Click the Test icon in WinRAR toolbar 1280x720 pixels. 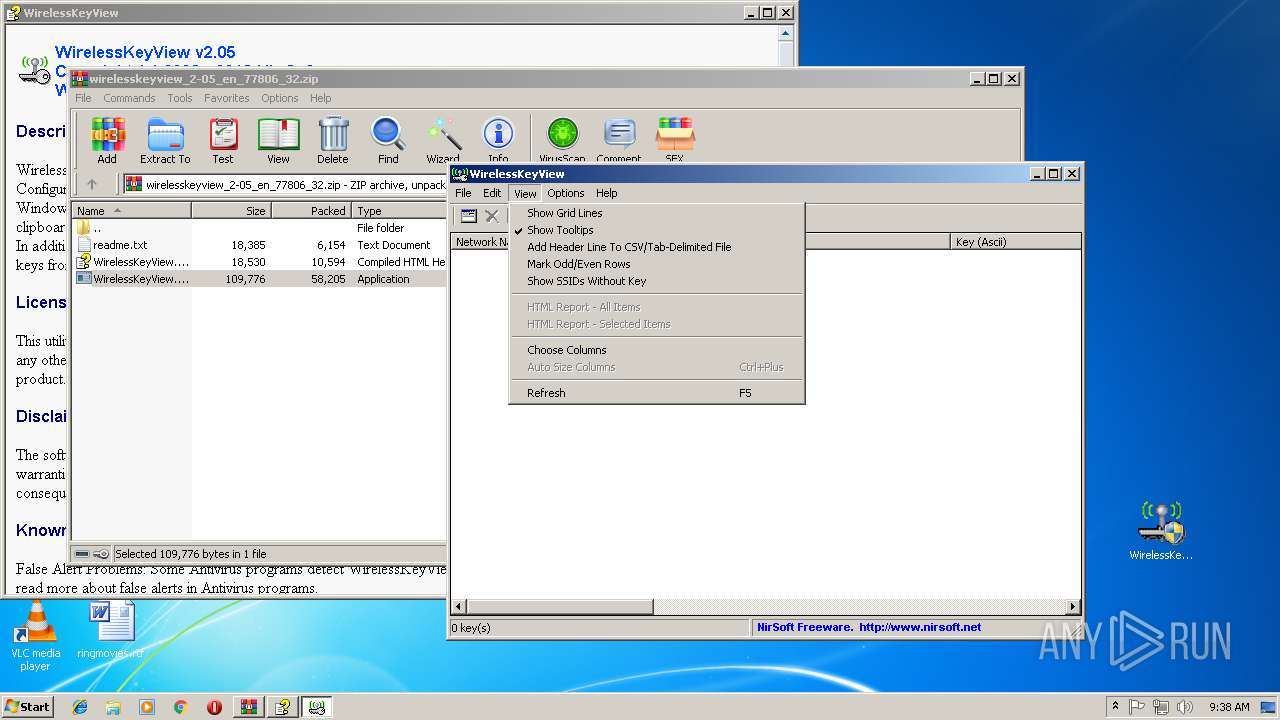click(223, 140)
